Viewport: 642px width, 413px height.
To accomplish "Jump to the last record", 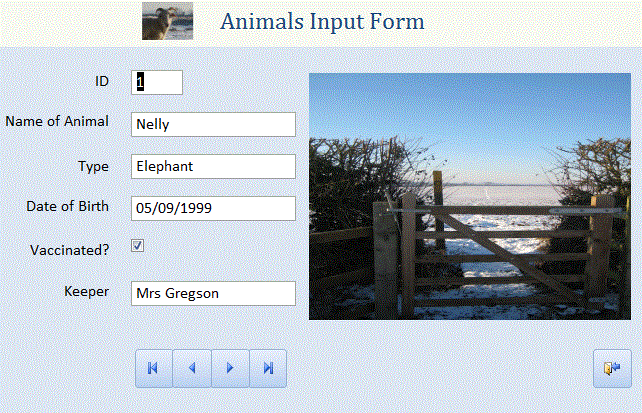I will (268, 368).
